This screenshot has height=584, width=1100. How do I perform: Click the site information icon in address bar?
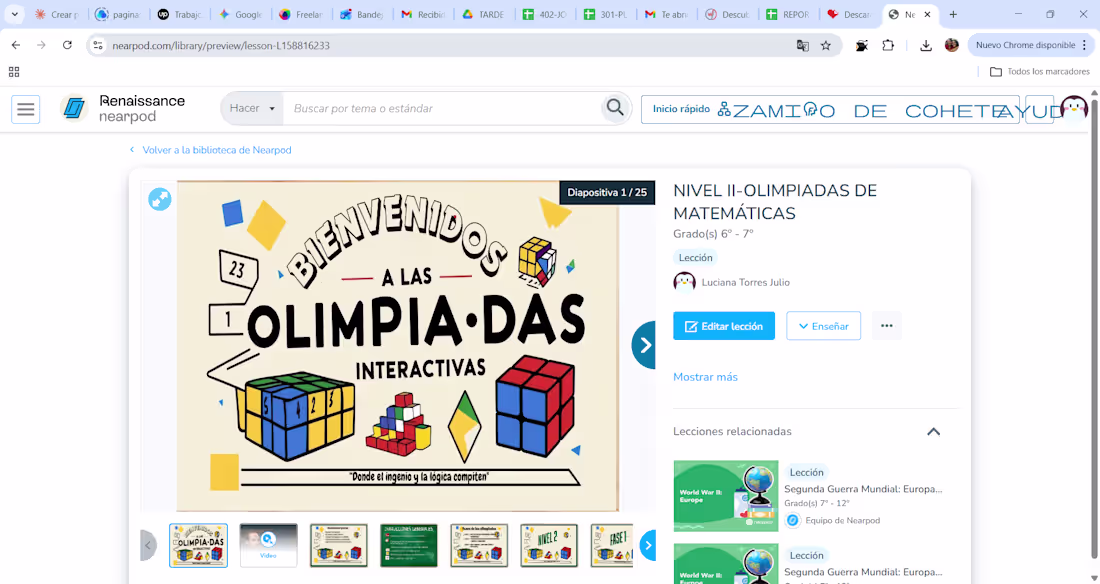click(x=98, y=45)
